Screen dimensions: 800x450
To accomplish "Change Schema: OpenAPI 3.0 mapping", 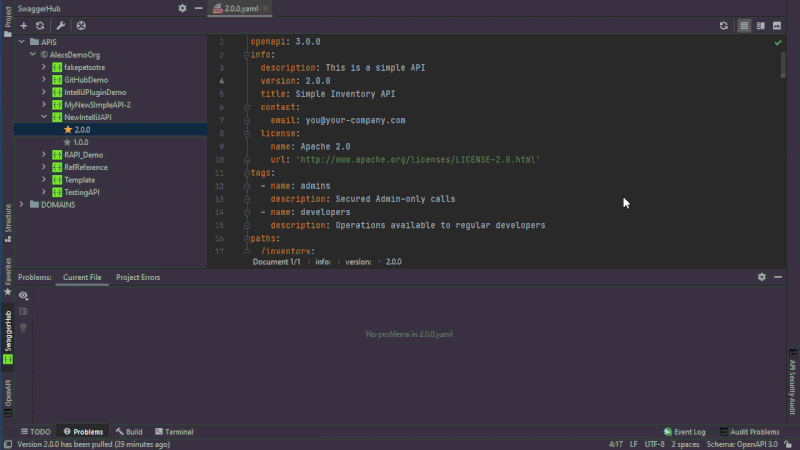I will [742, 444].
